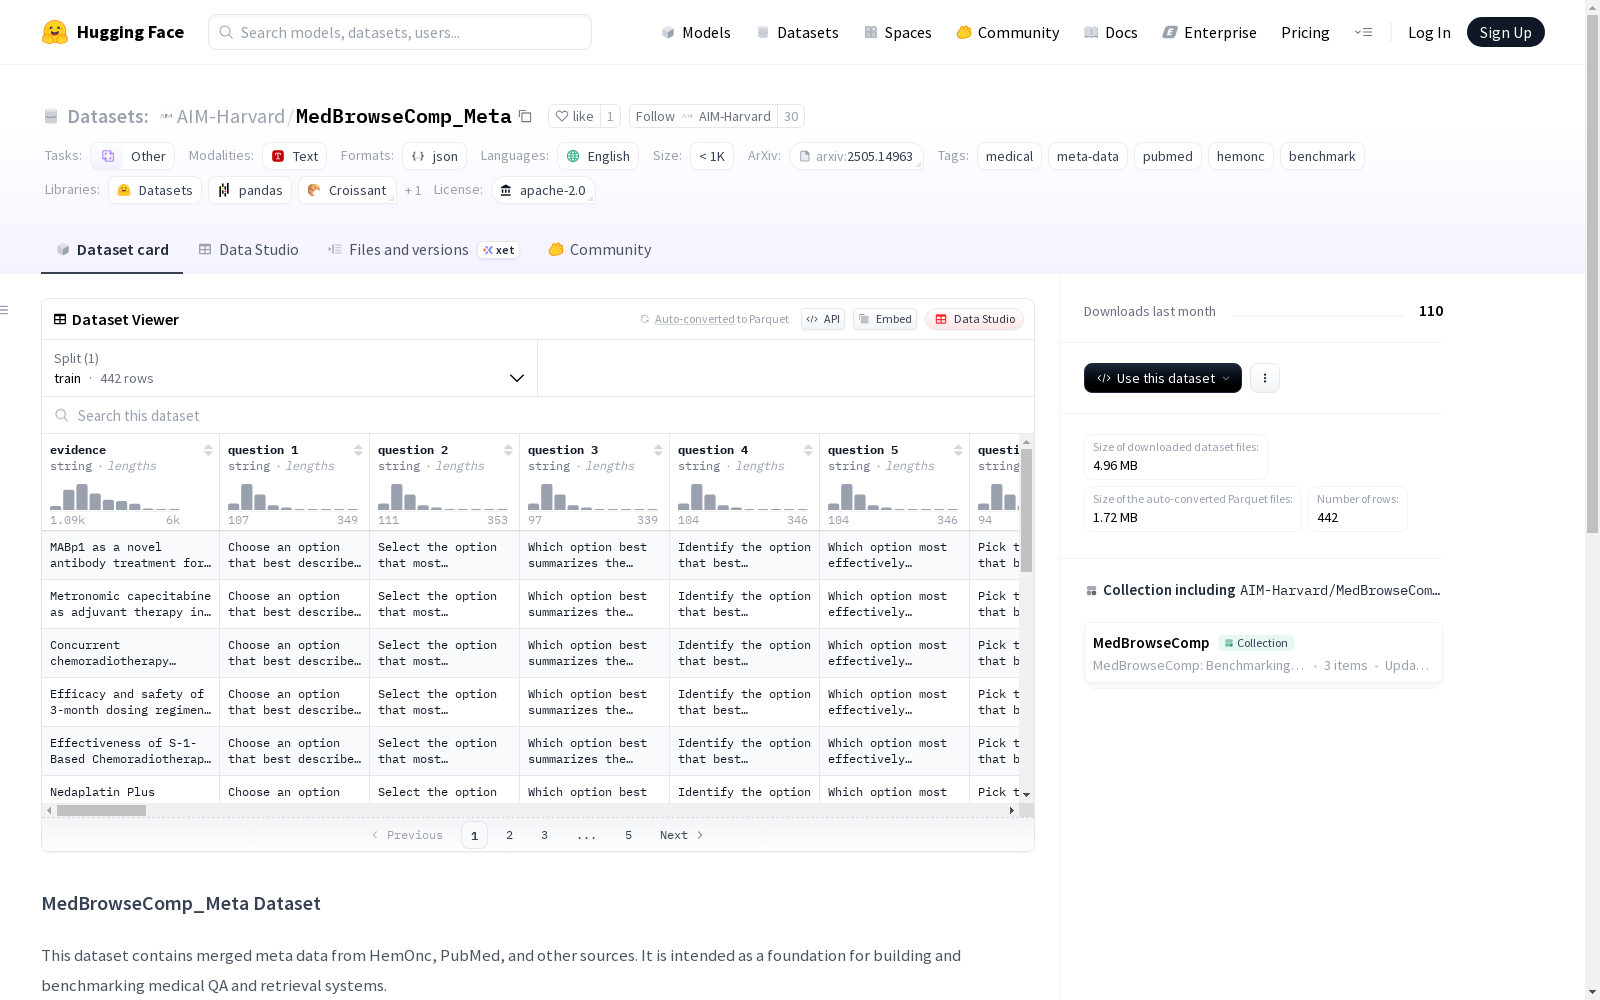Click the question 1 length histogram
Image resolution: width=1600 pixels, height=1000 pixels.
point(293,496)
